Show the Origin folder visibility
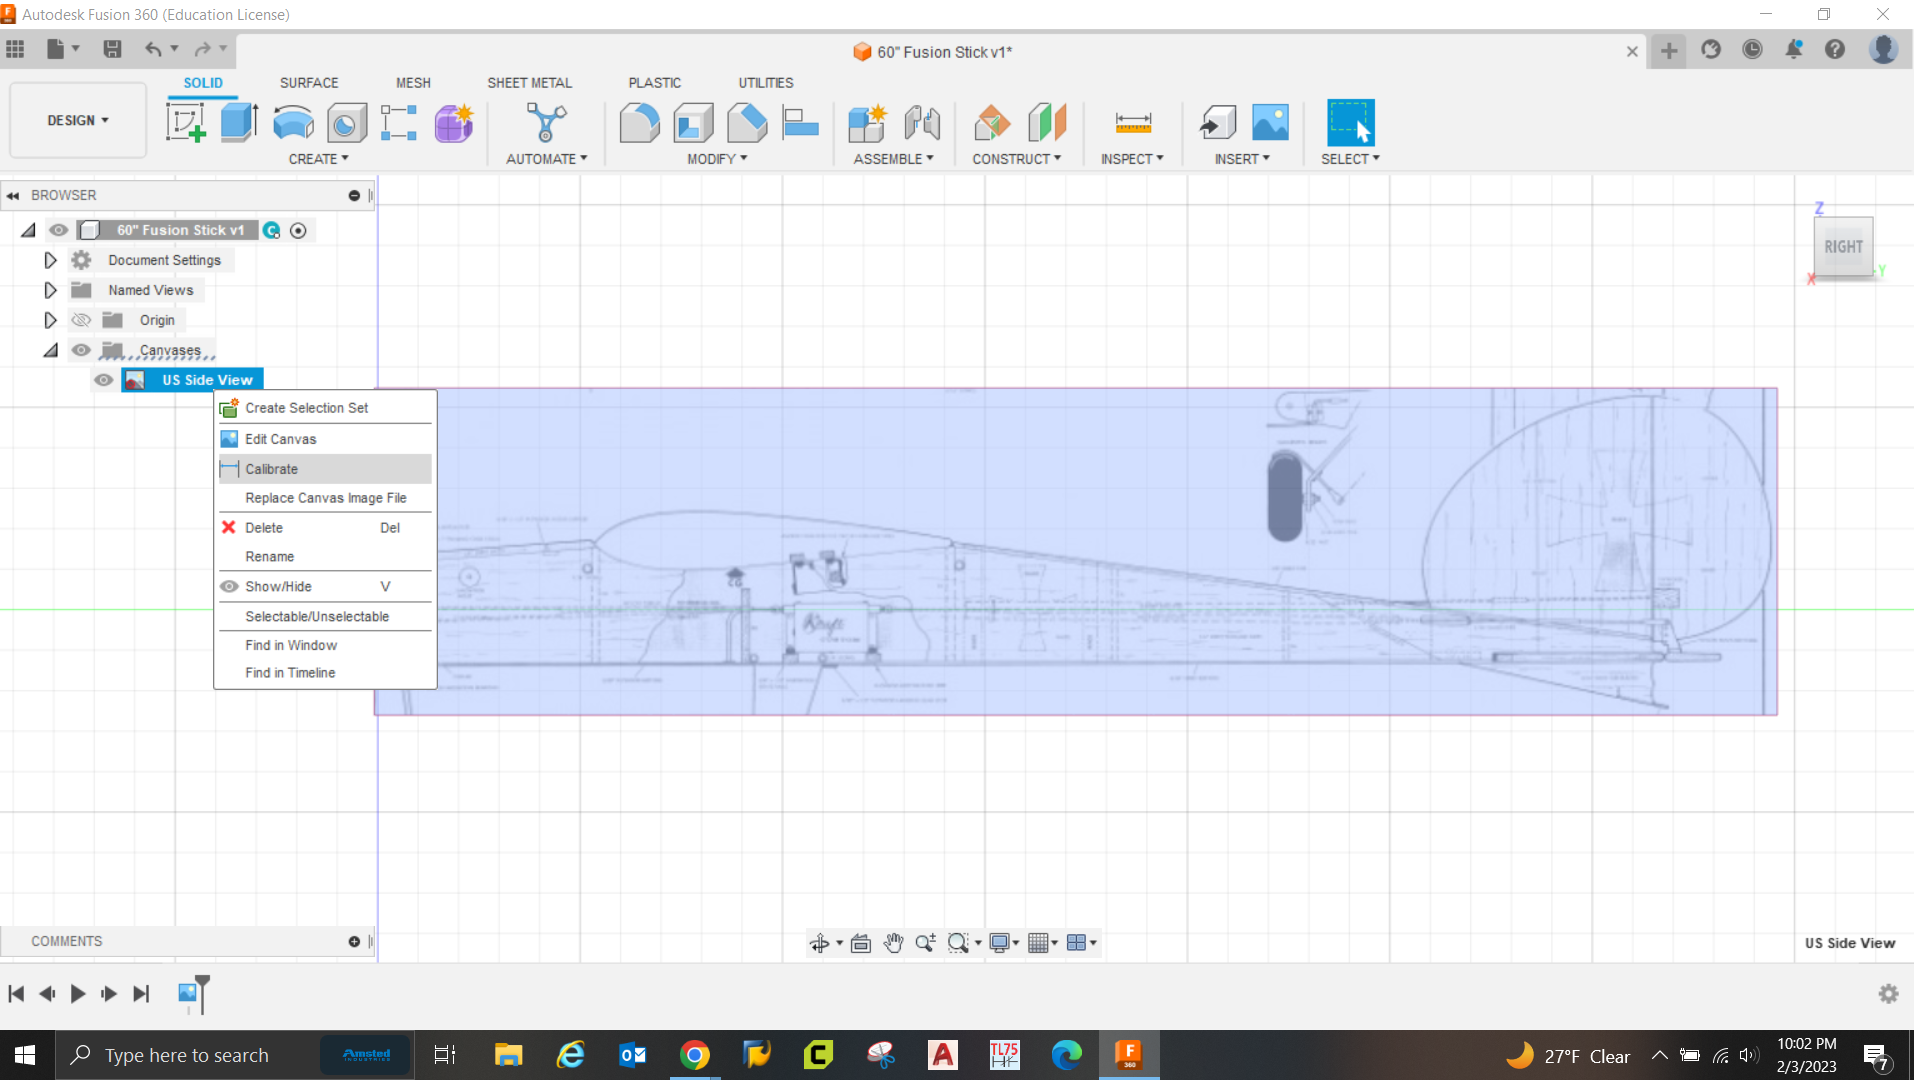Screen dimensions: 1914x1080 pos(81,319)
